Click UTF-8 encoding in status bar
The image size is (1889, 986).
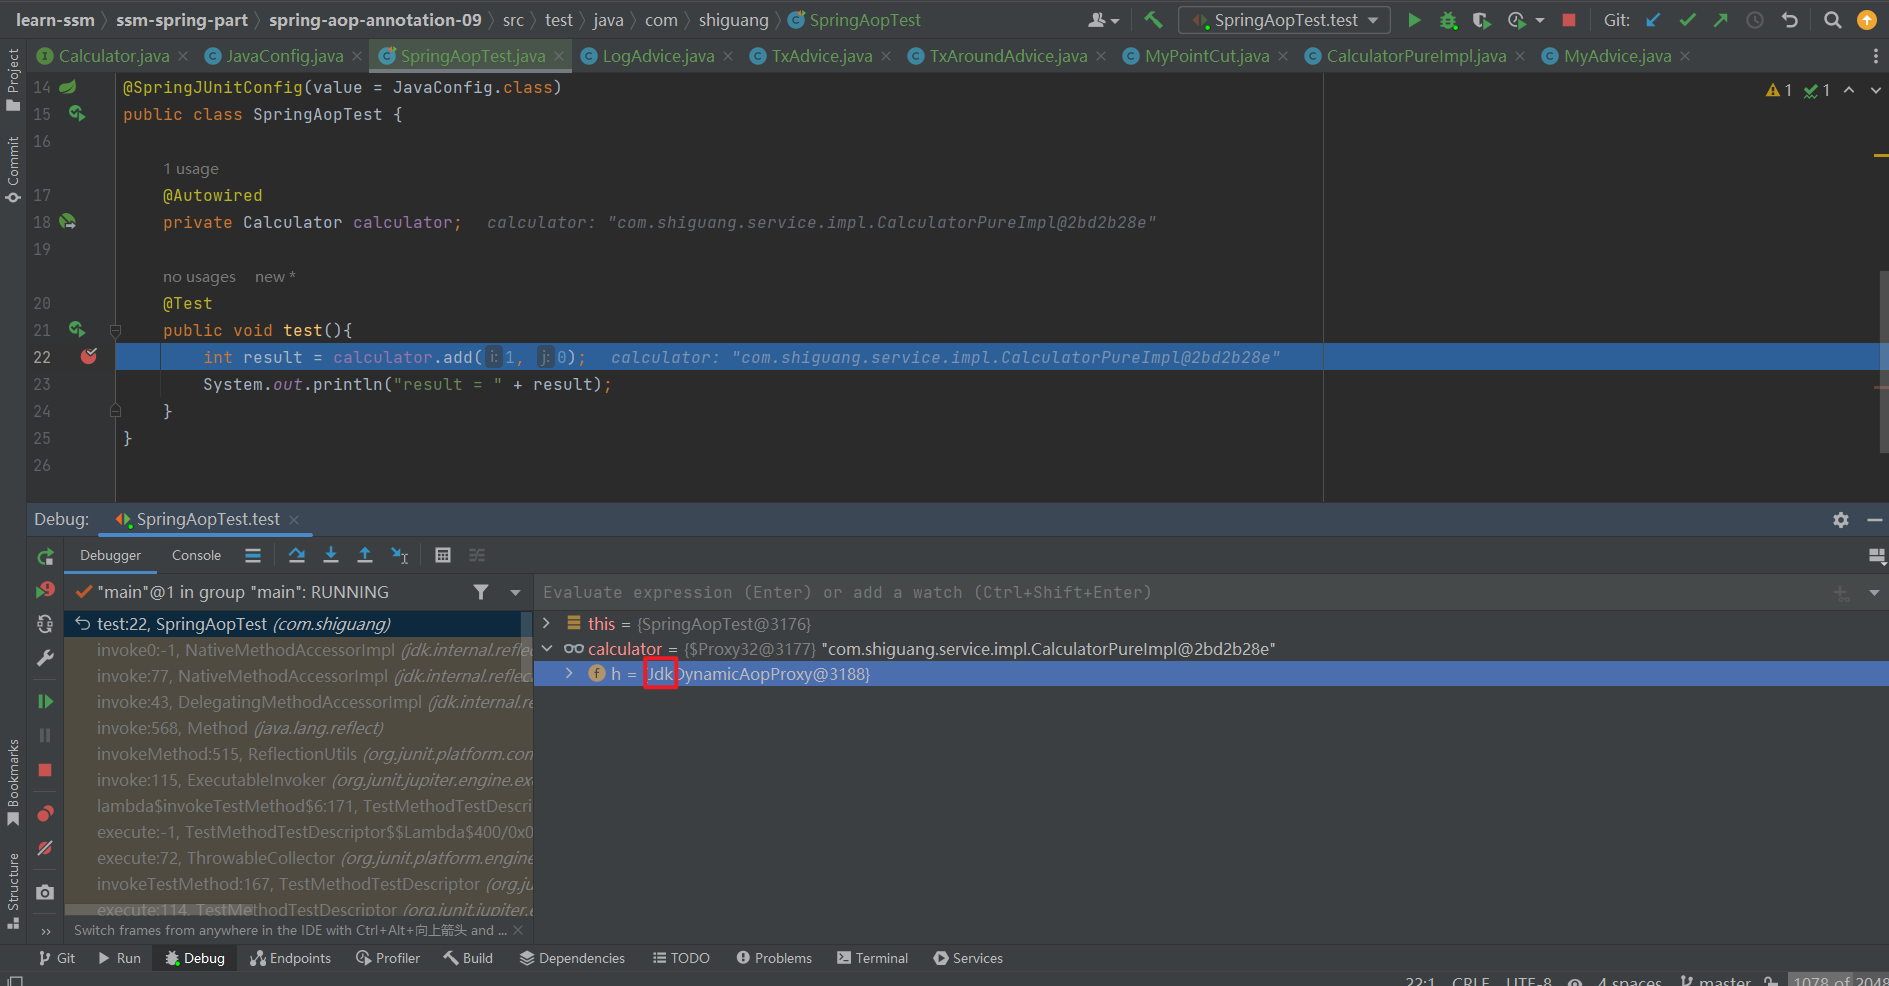click(1529, 980)
